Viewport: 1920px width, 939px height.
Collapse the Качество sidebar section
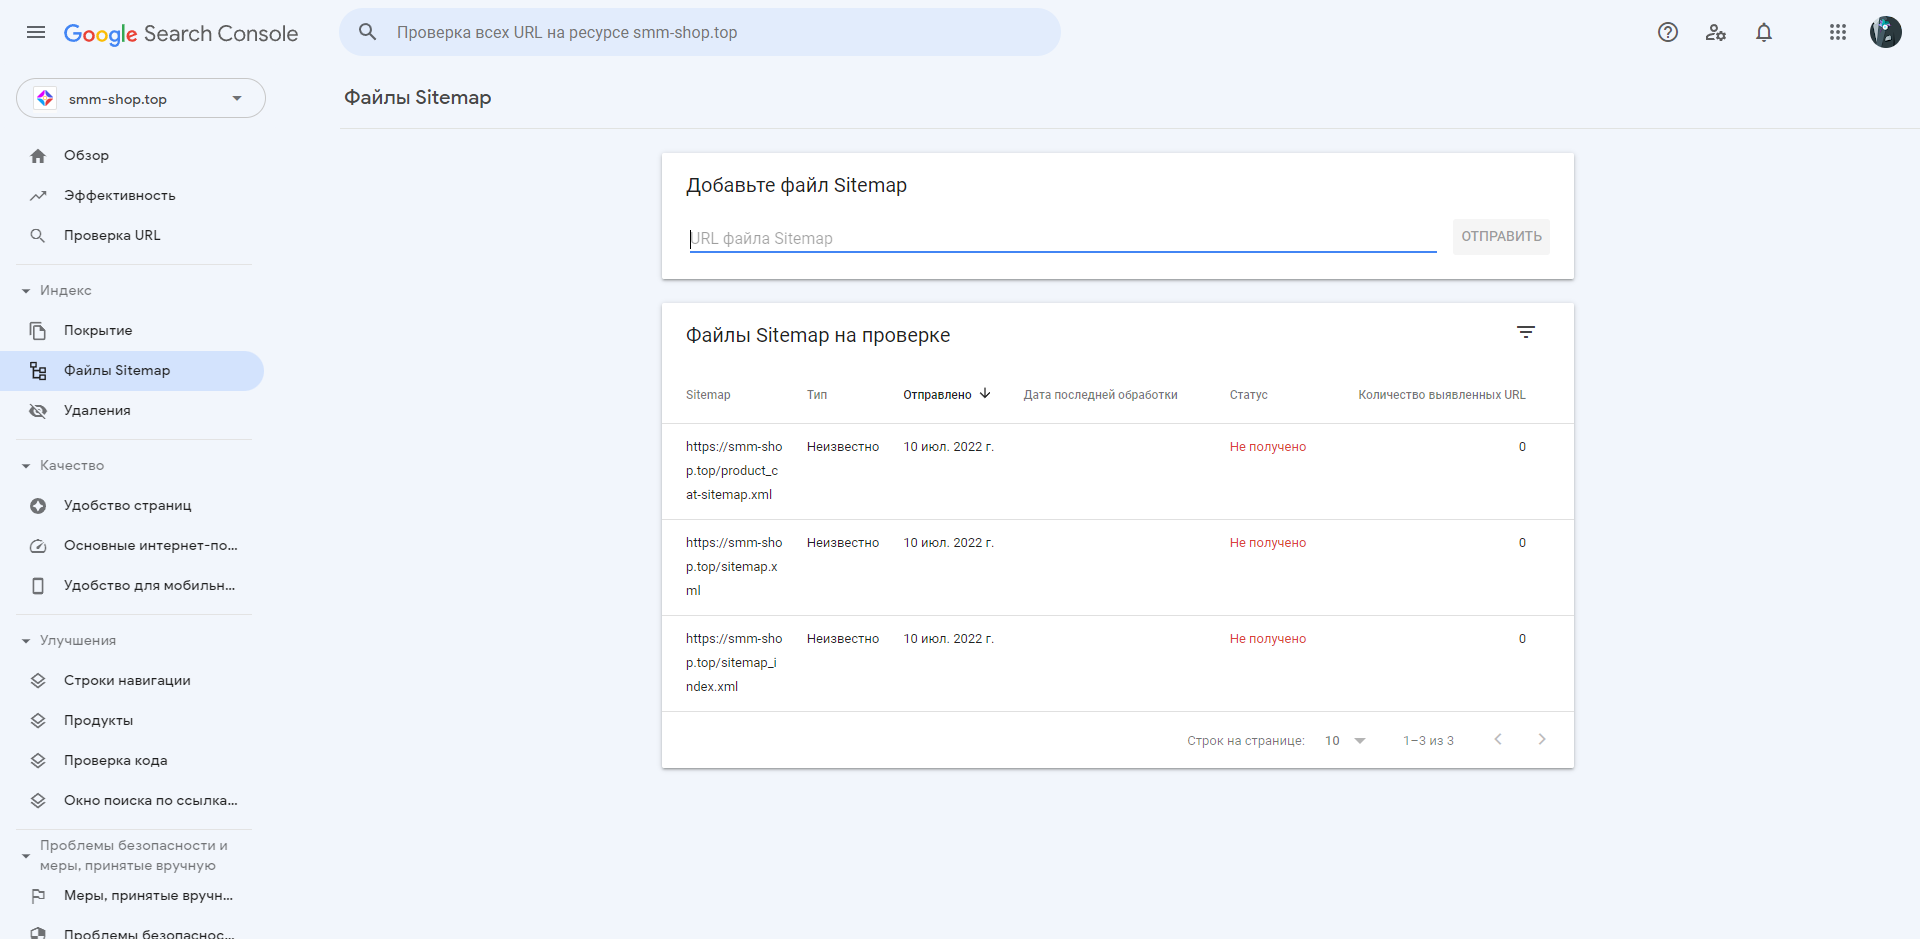(x=26, y=466)
